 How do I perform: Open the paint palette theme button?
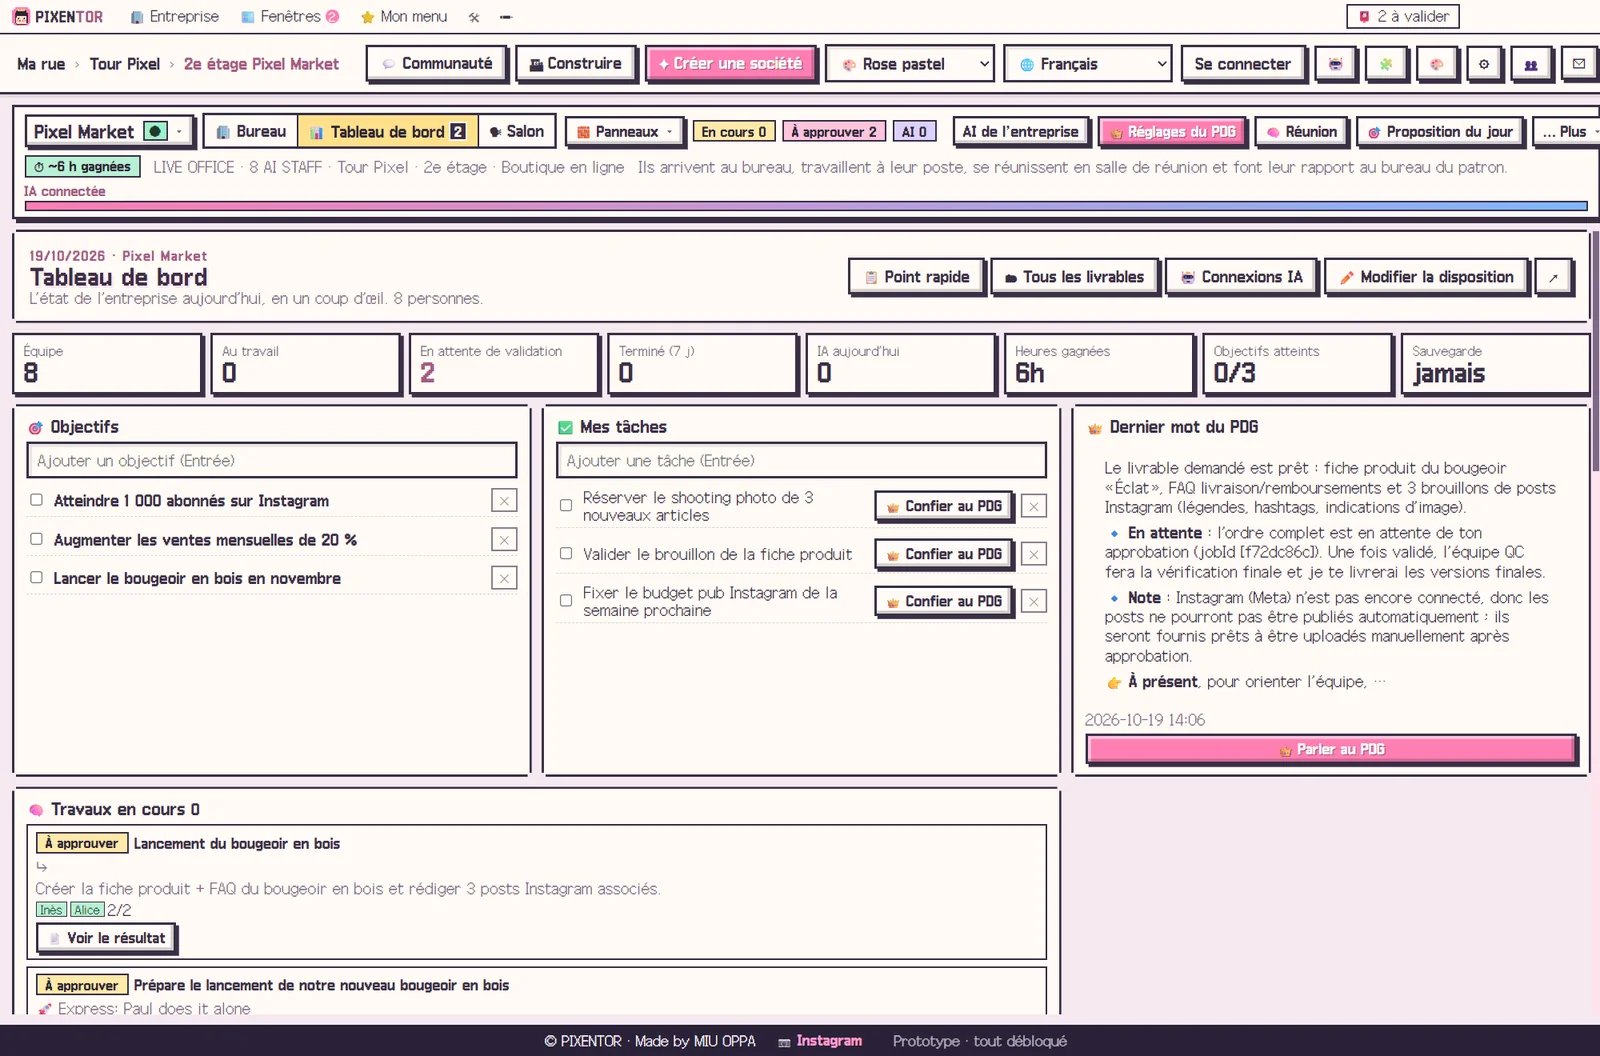[x=1436, y=64]
